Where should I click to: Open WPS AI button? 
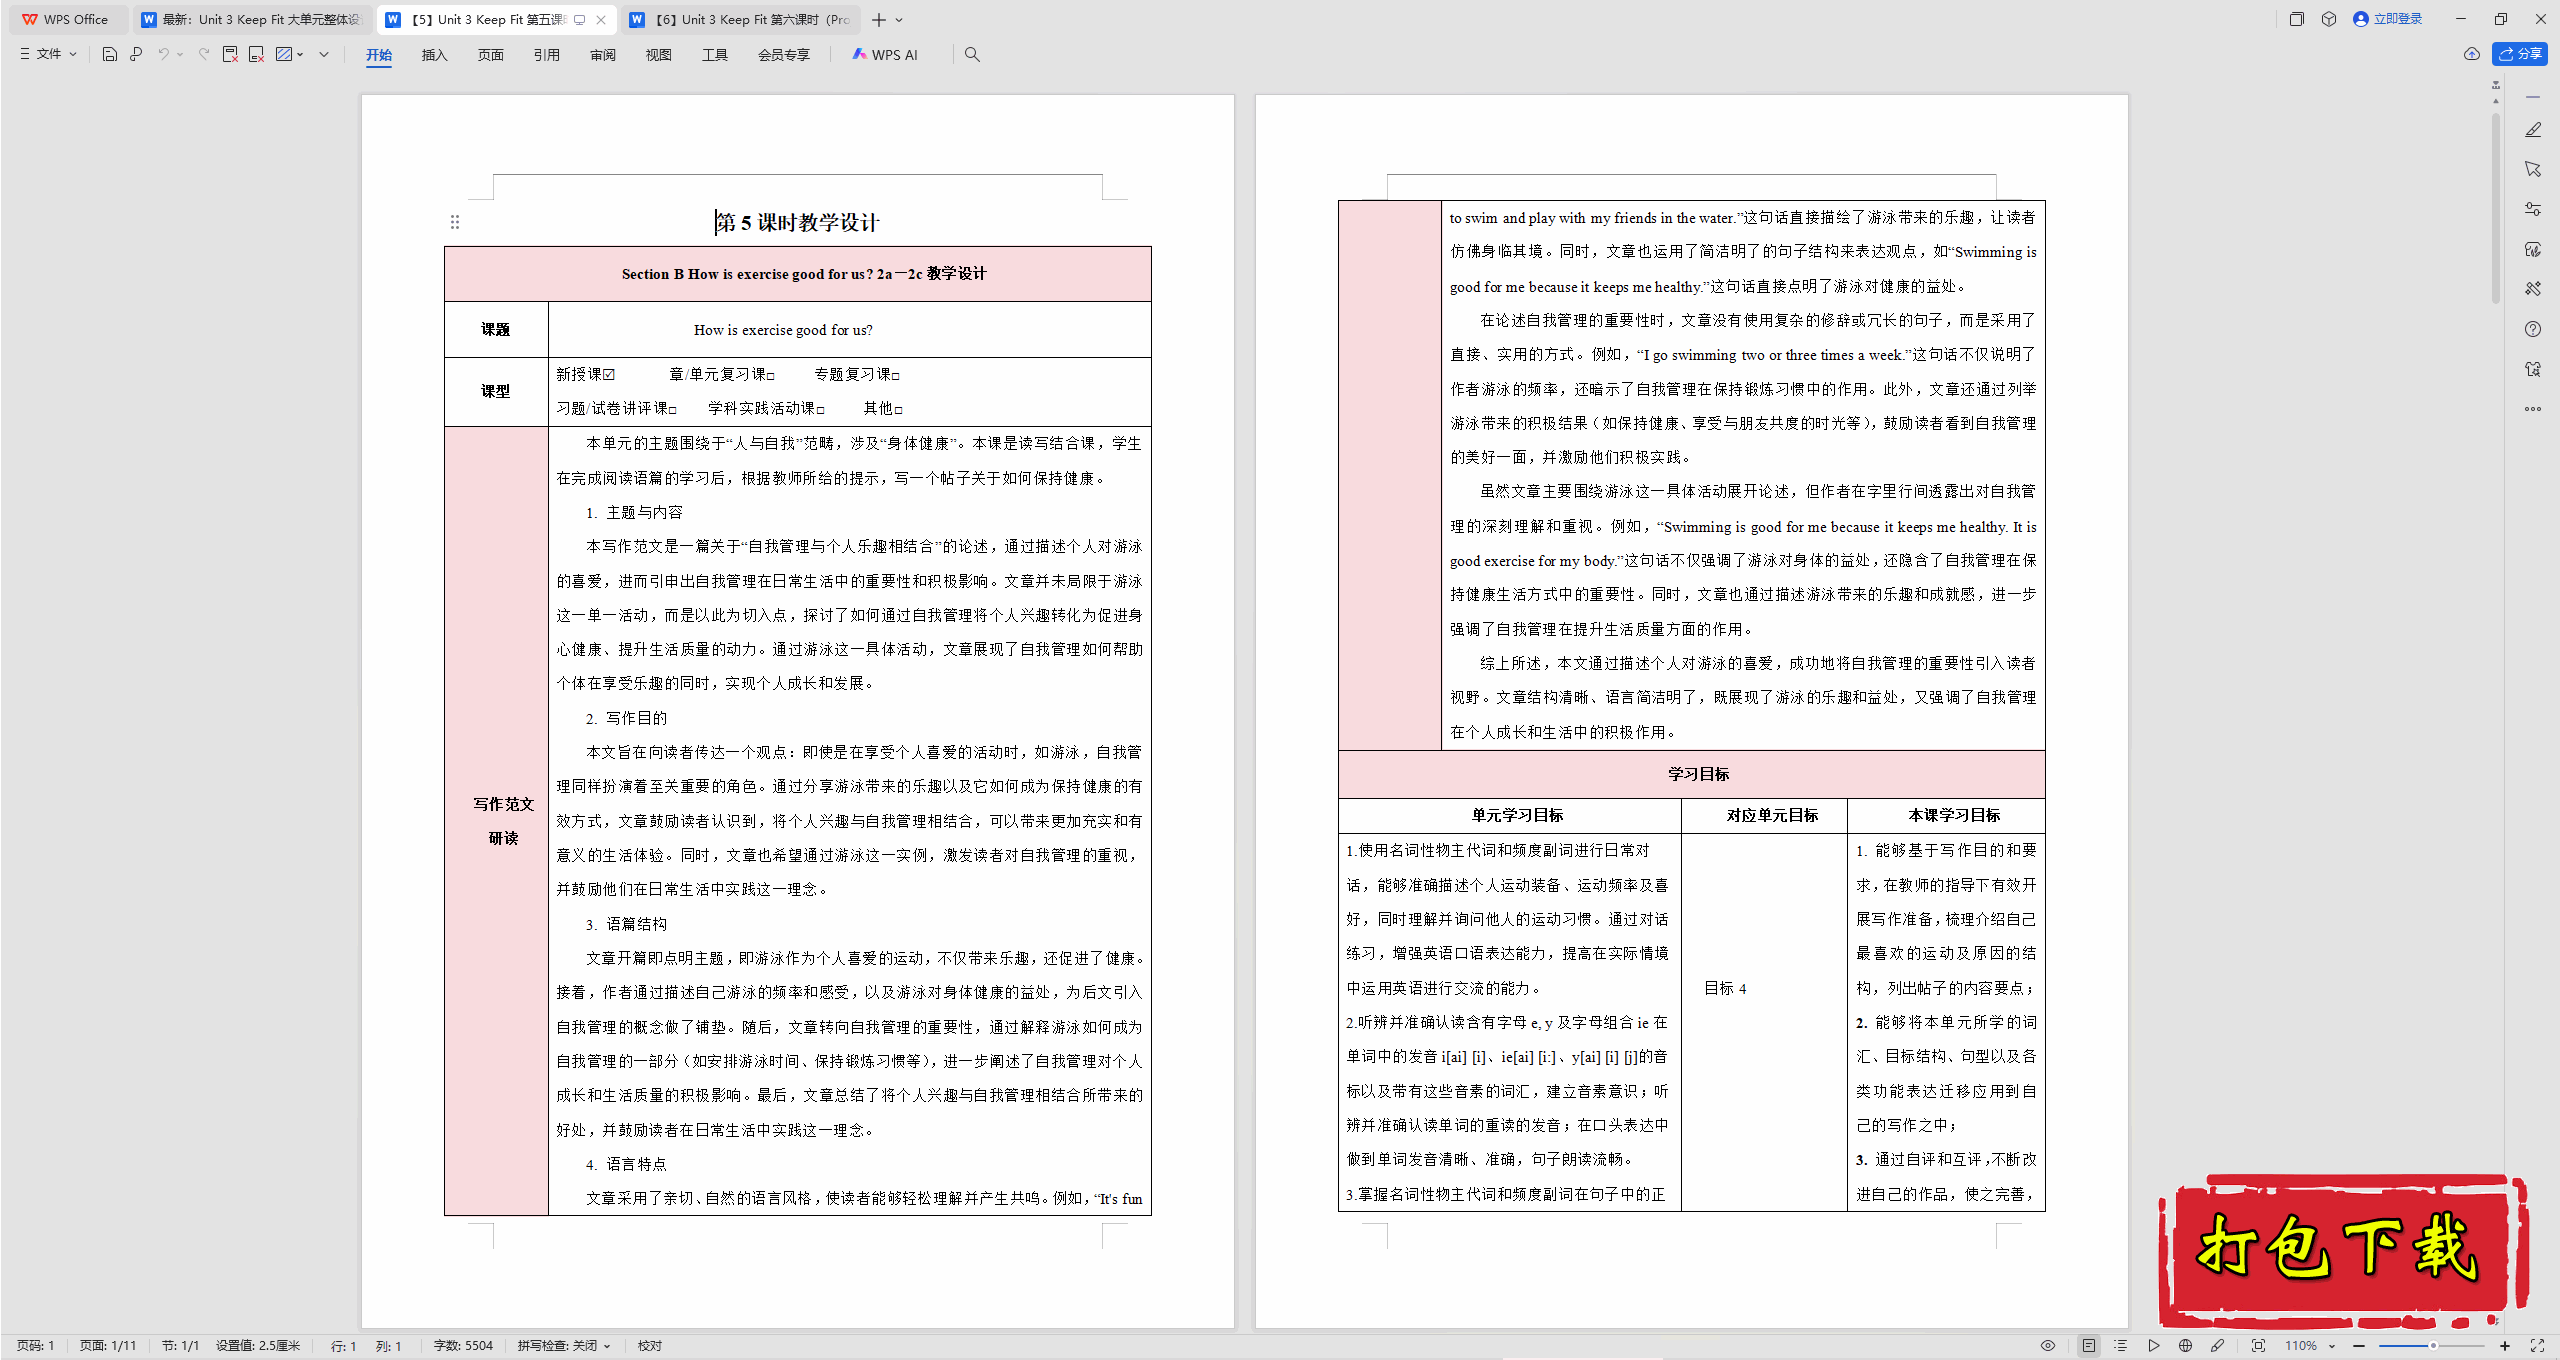pos(885,55)
